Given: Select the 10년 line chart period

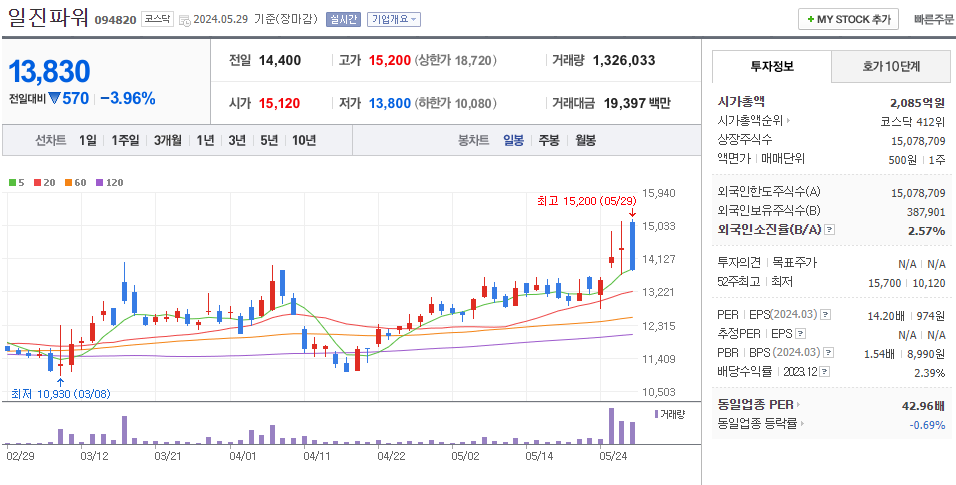Looking at the screenshot, I should (304, 140).
